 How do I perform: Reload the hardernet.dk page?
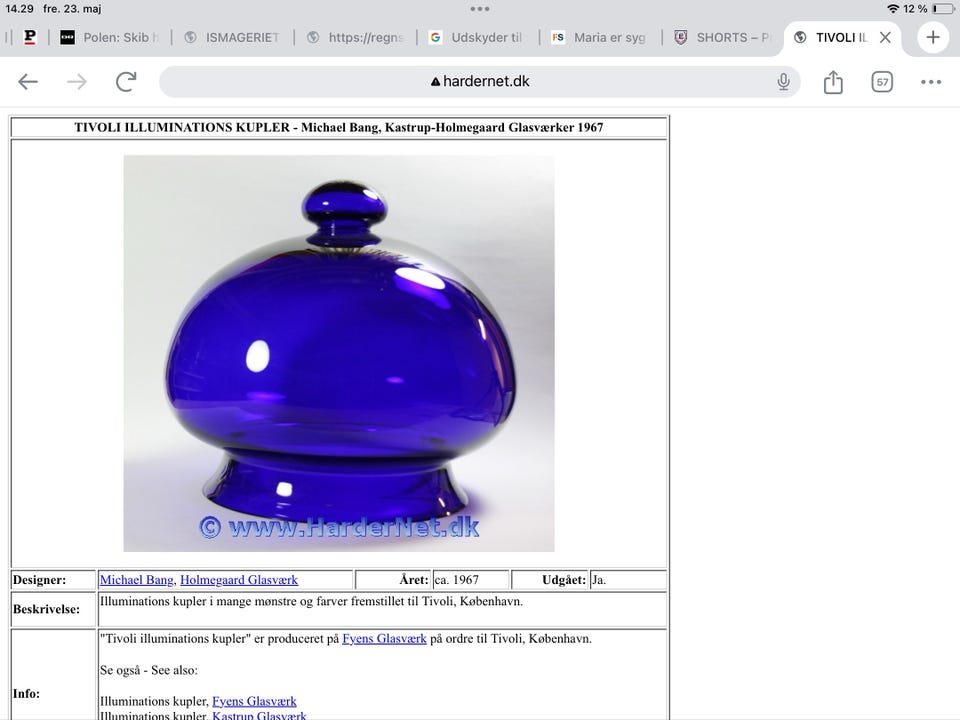[x=126, y=81]
